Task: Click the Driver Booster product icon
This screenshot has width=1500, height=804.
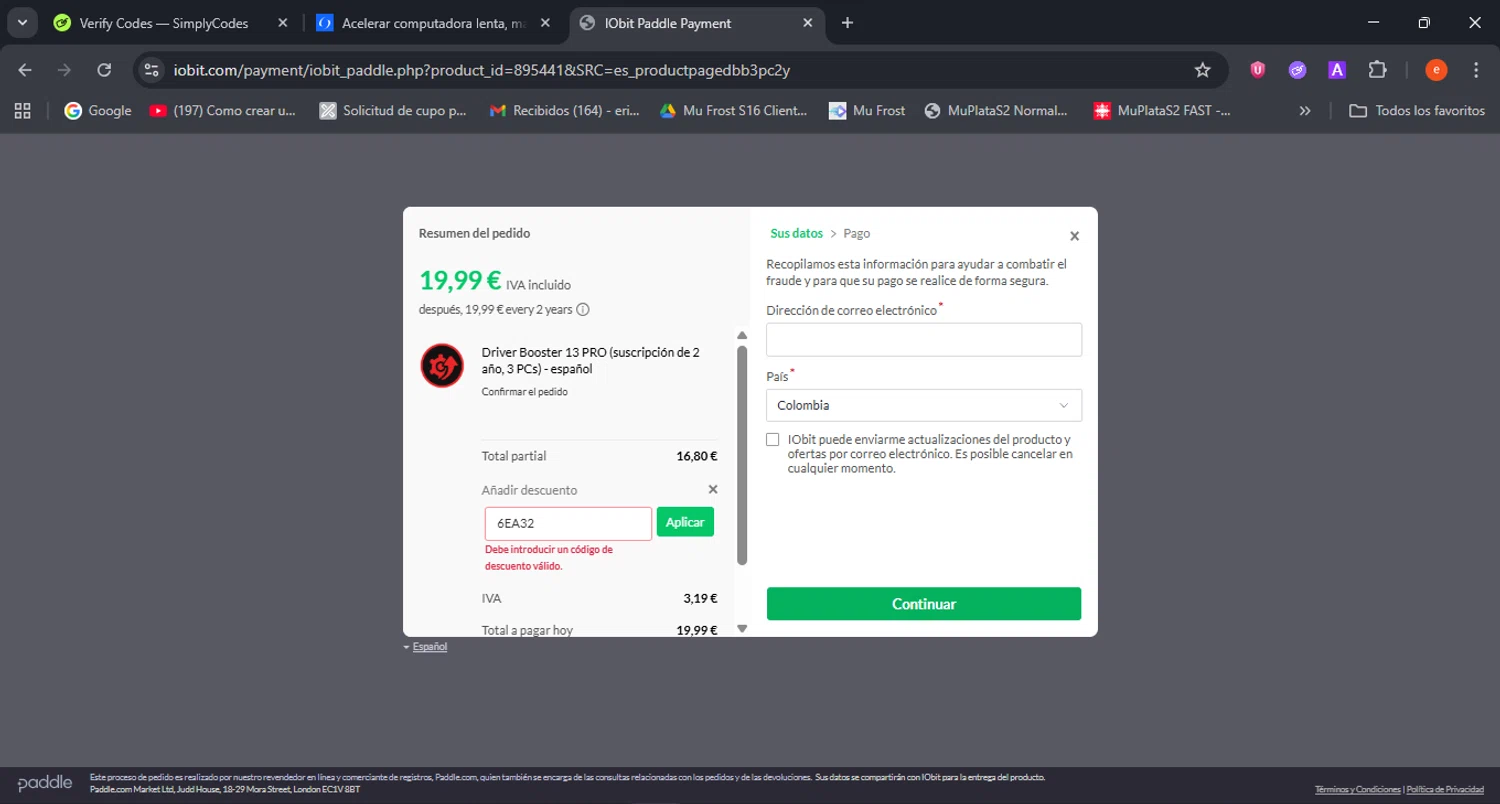Action: point(441,365)
